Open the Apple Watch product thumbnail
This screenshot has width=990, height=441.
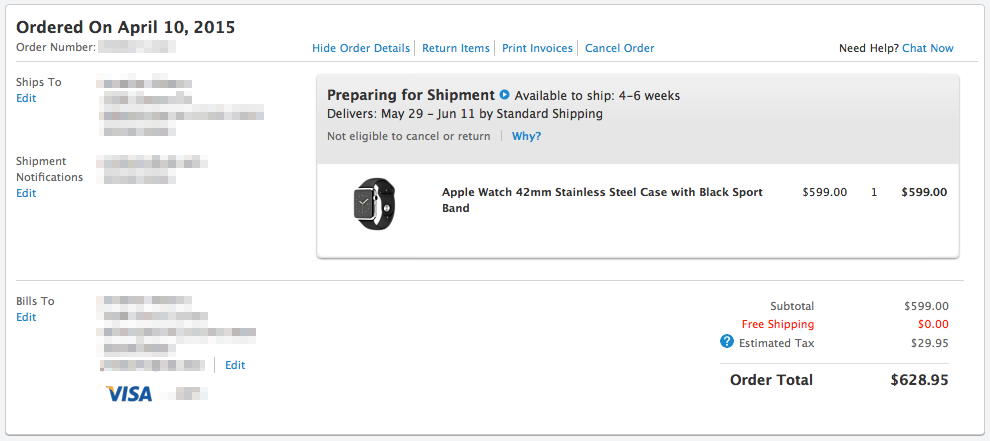374,203
